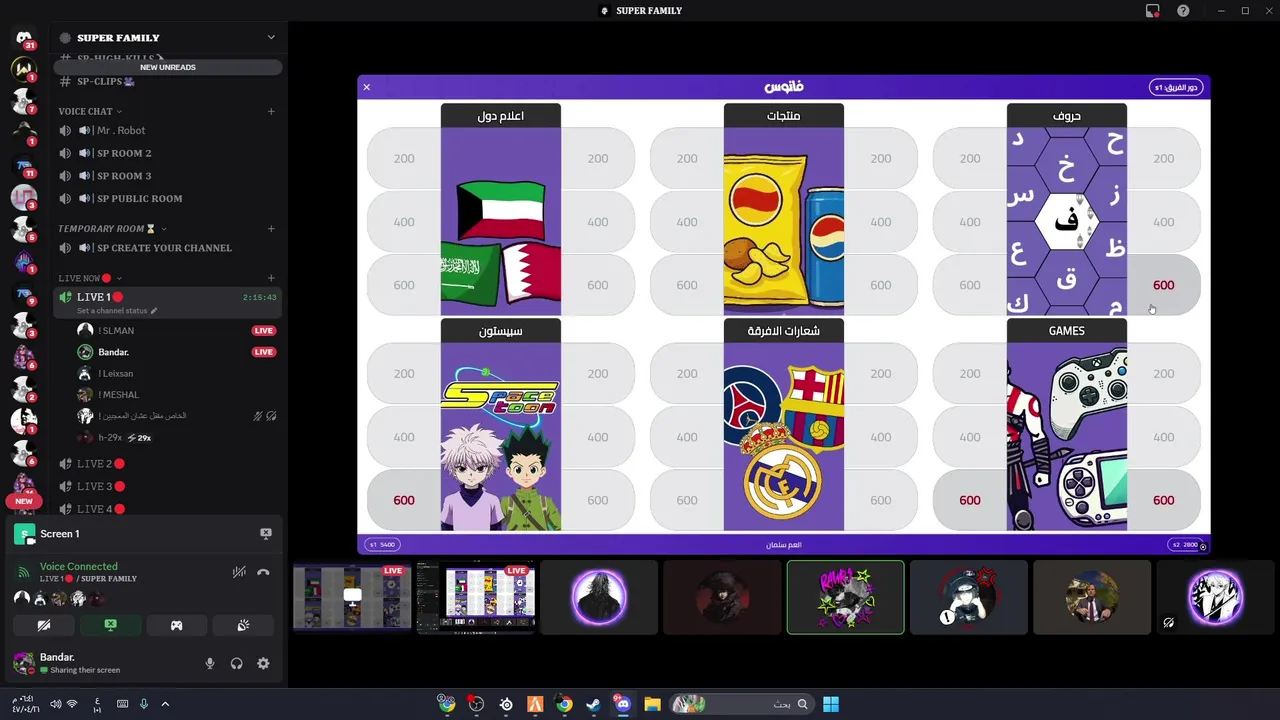The height and width of the screenshot is (720, 1280).
Task: Click user h-29x in voice list
Action: point(110,438)
